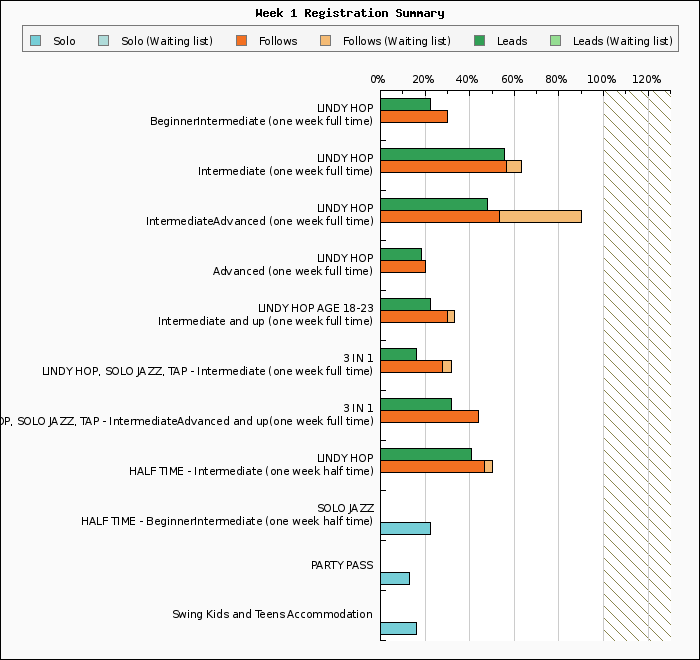This screenshot has height=660, width=700.
Task: Click the 100% axis tick label
Action: point(602,80)
